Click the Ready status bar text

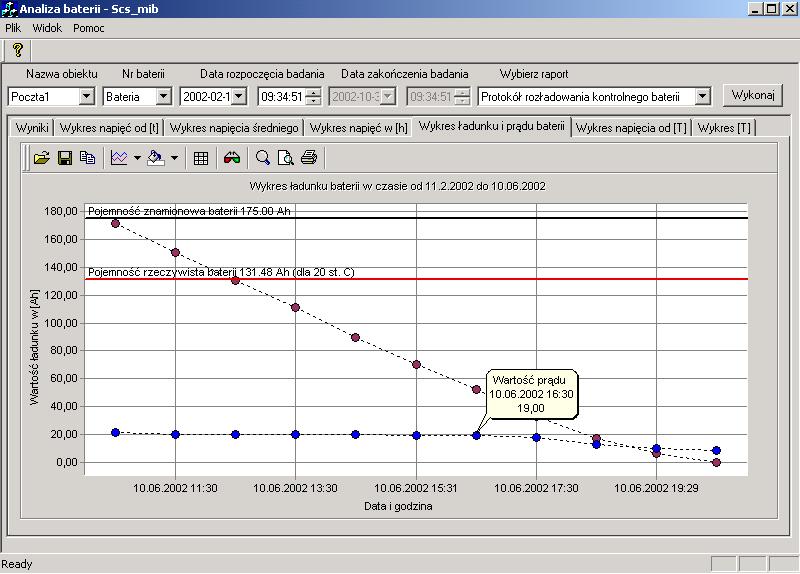click(x=17, y=564)
